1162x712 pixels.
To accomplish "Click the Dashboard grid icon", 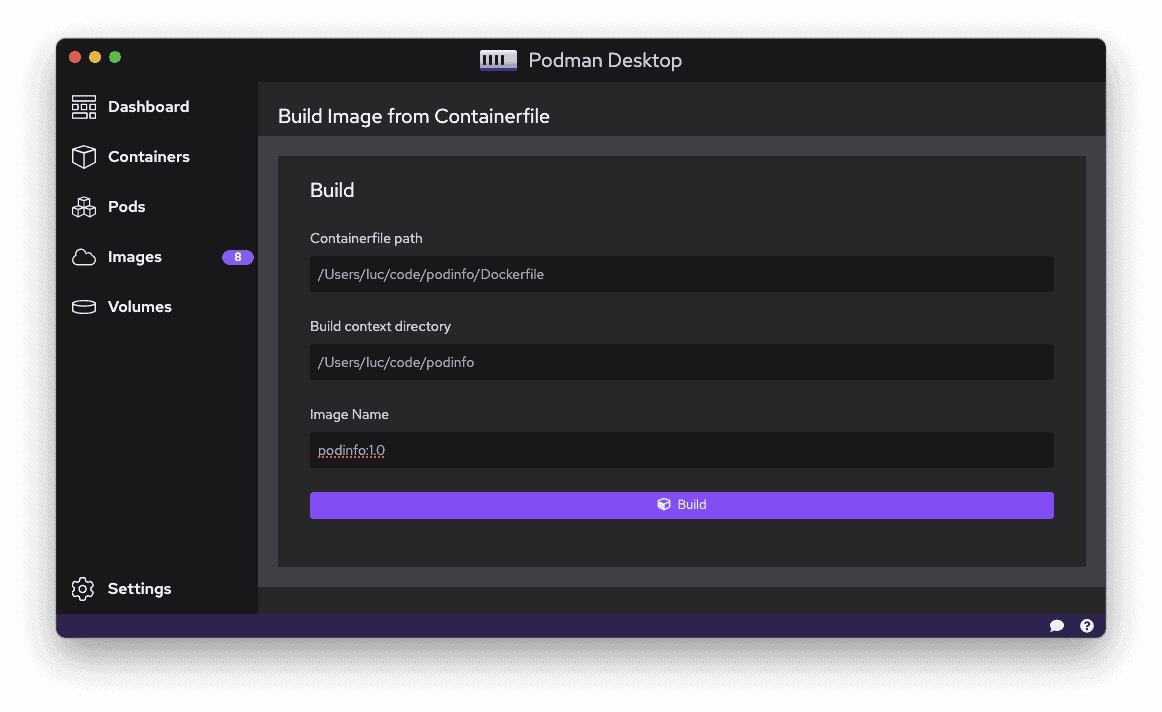I will [x=84, y=107].
